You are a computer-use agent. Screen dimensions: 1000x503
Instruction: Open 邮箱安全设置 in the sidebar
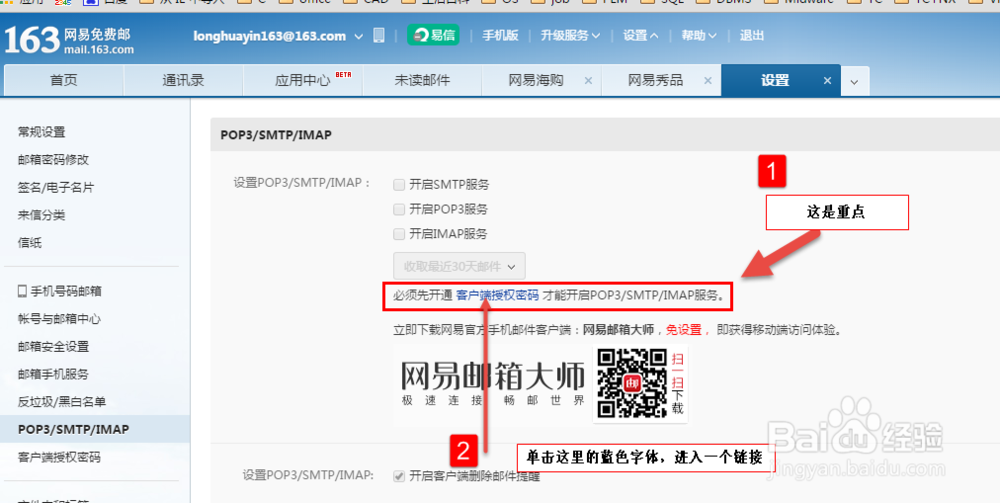pyautogui.click(x=53, y=347)
